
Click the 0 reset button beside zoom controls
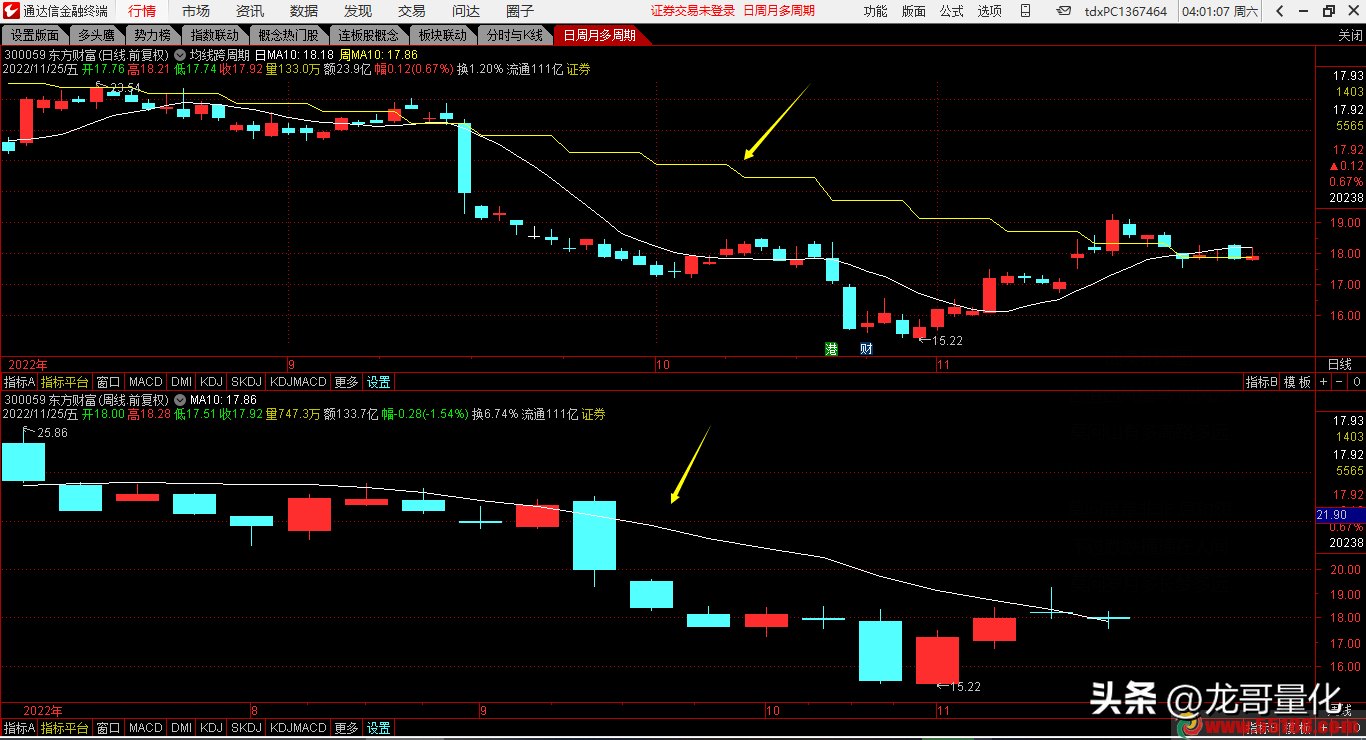pos(1356,382)
